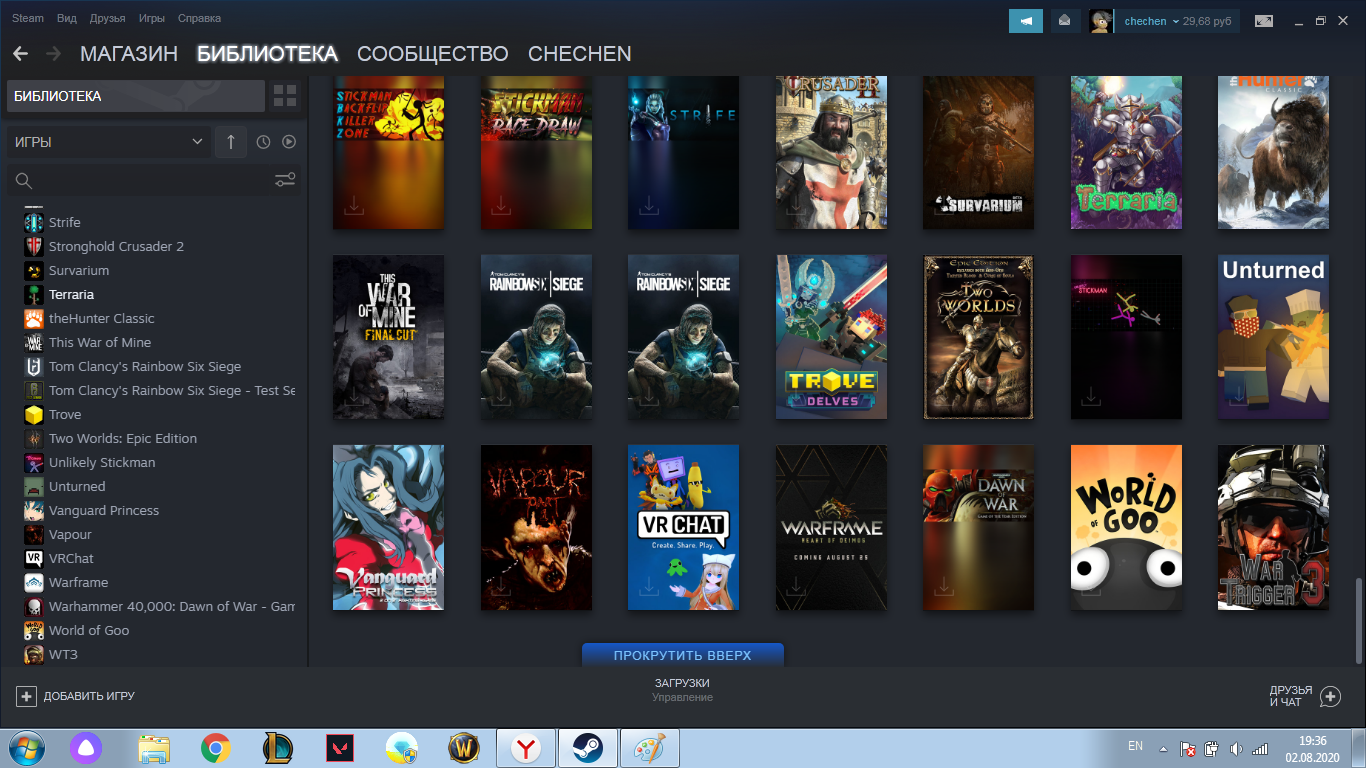Show ready-to-play games icon

pos(289,142)
